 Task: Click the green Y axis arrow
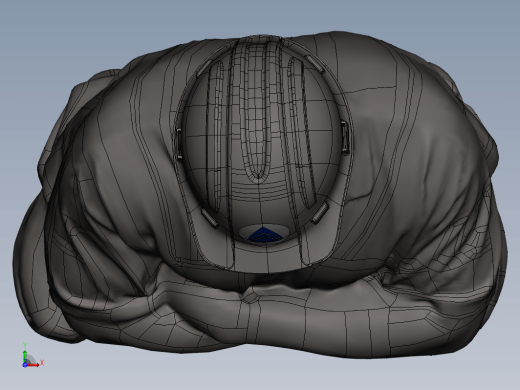(x=25, y=356)
